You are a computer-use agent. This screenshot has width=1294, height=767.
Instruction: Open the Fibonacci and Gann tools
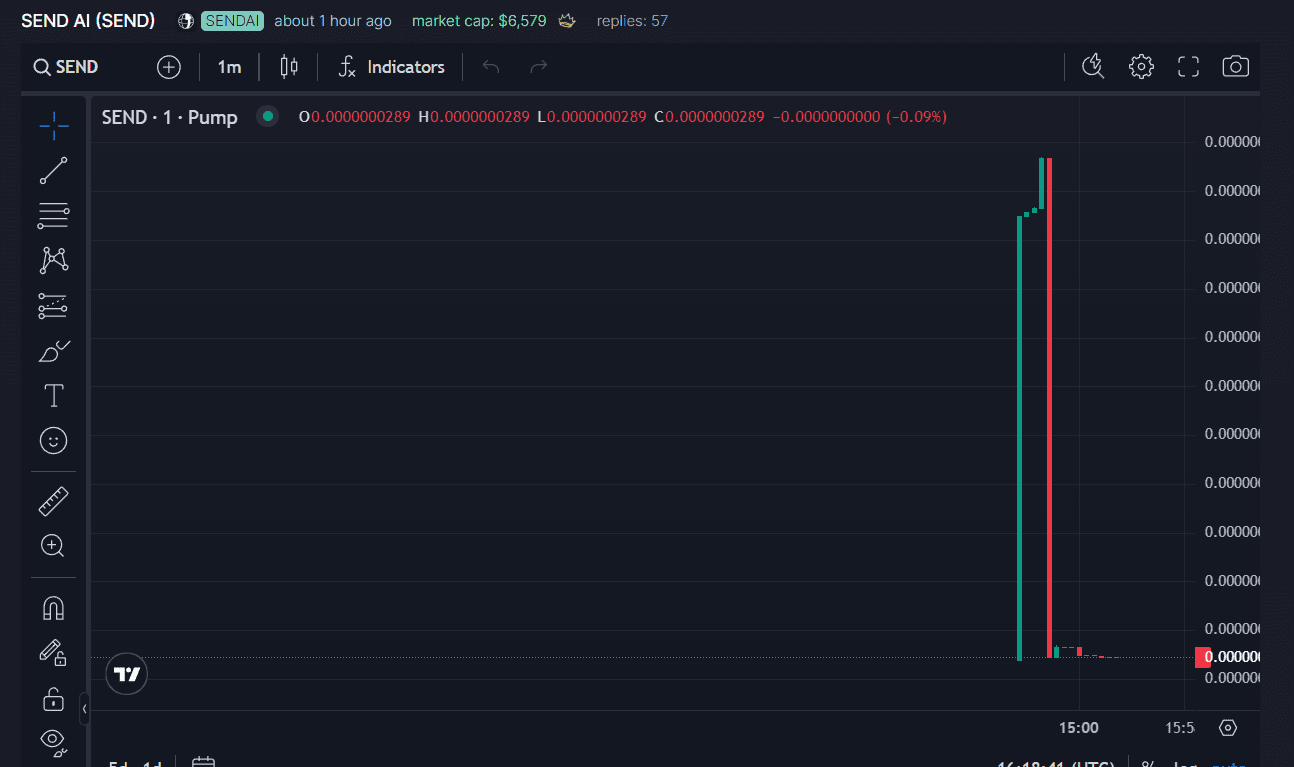click(54, 215)
